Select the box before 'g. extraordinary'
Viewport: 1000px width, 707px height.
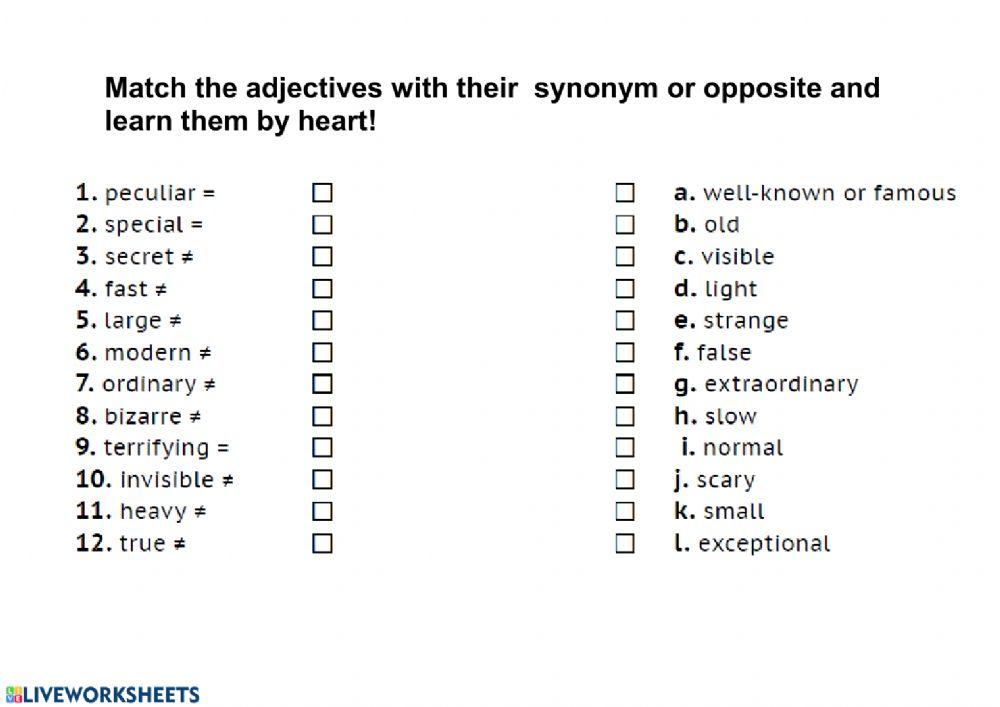click(625, 384)
